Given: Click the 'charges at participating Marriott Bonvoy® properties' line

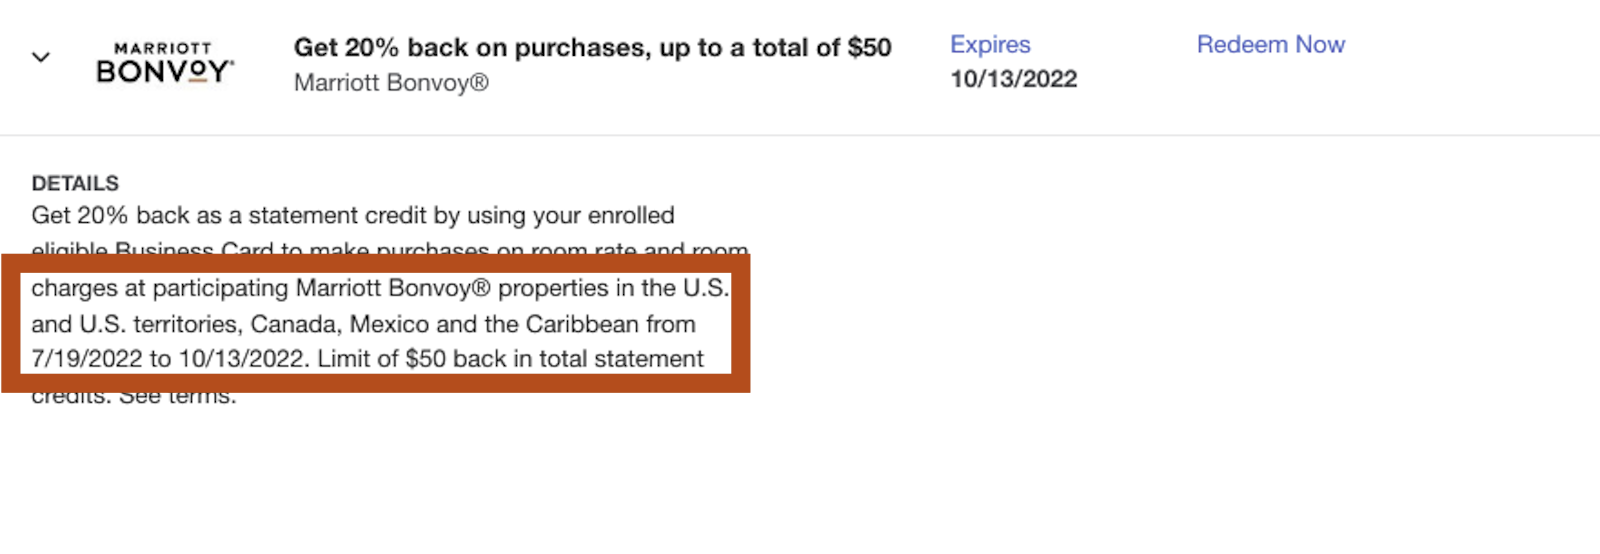Looking at the screenshot, I should (380, 288).
